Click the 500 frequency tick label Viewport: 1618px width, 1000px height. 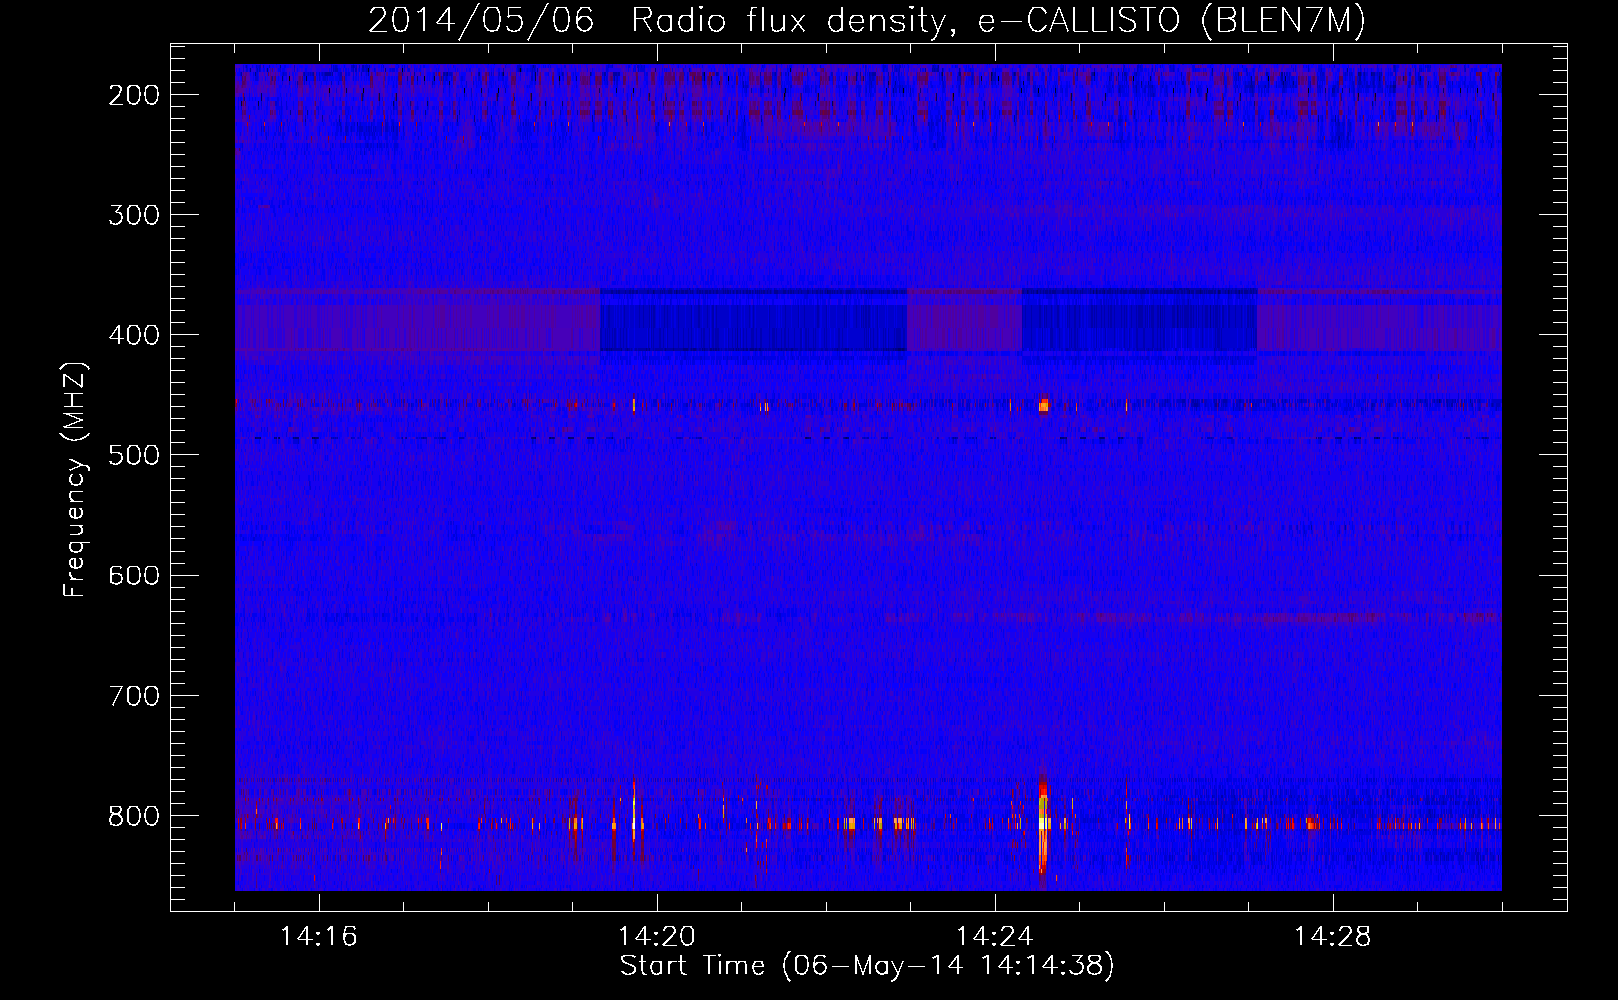[134, 455]
